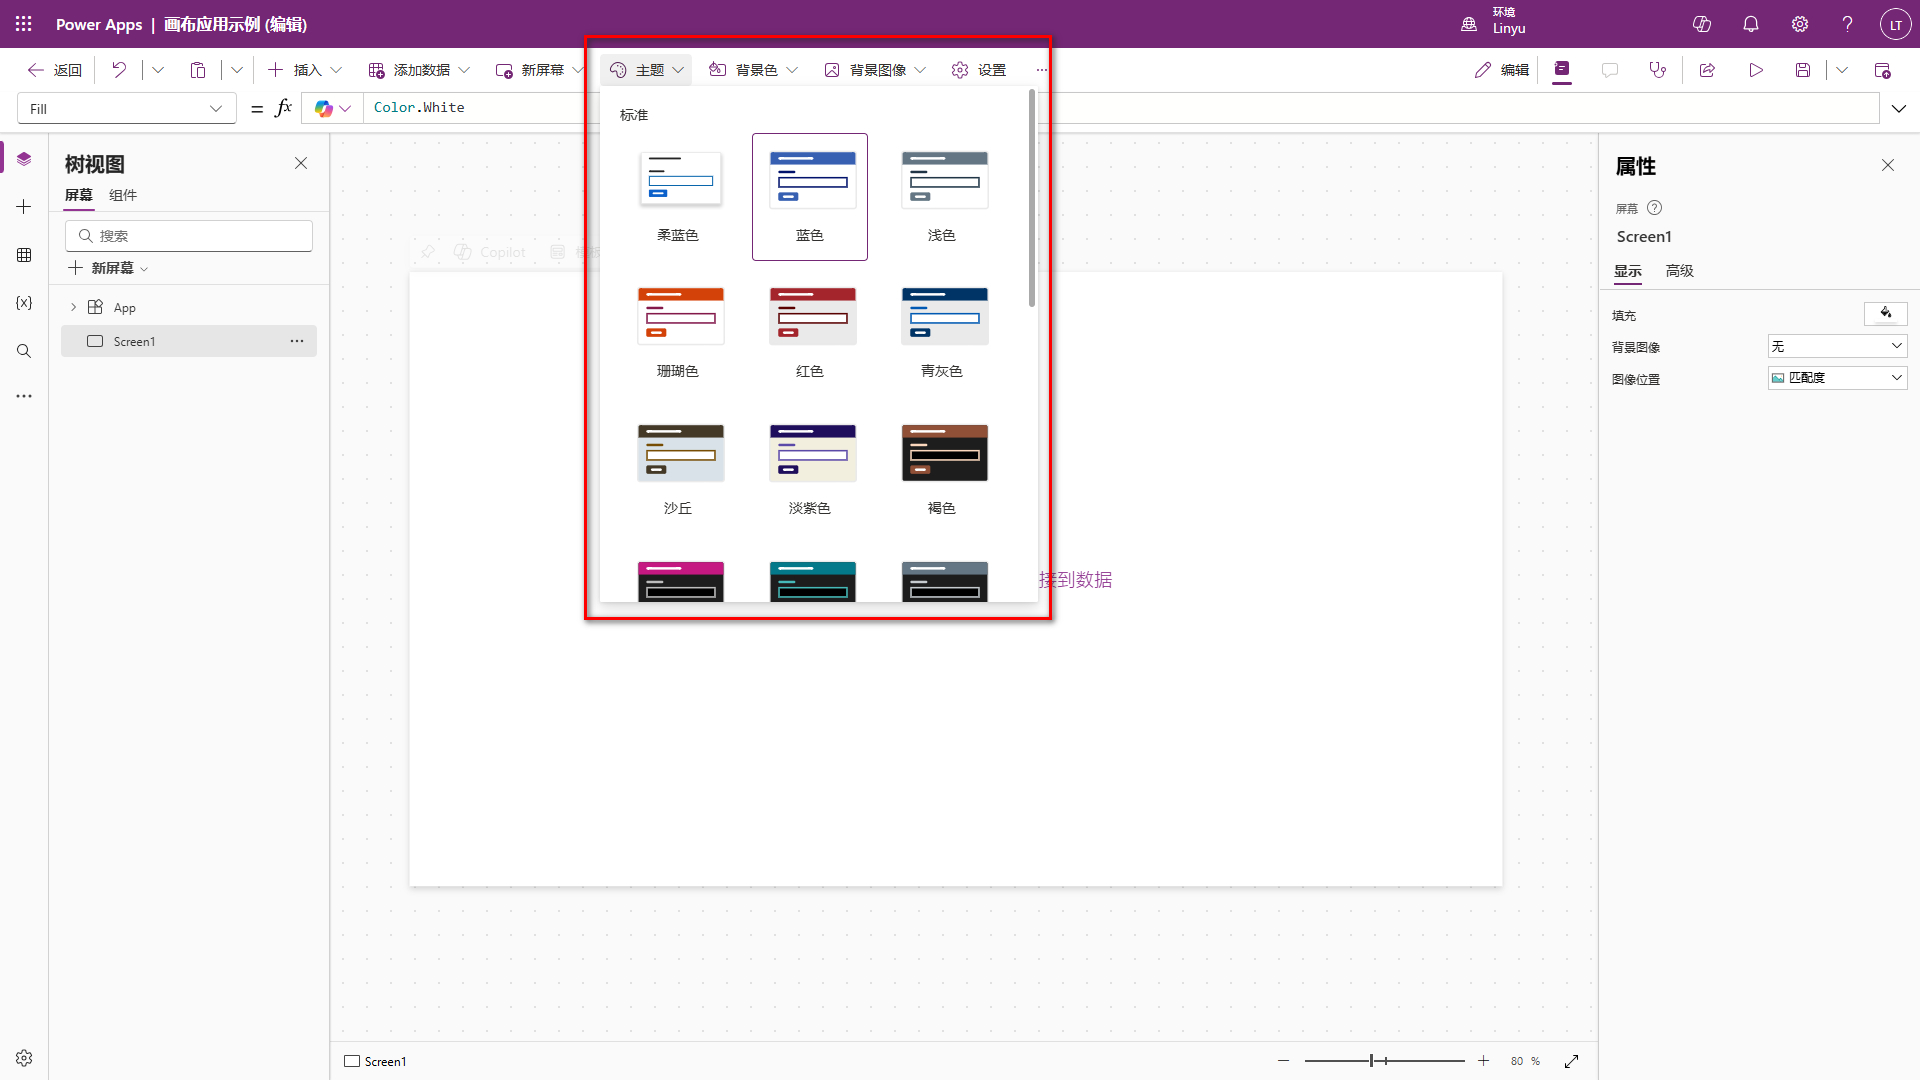Click the notifications bell icon

coord(1751,24)
